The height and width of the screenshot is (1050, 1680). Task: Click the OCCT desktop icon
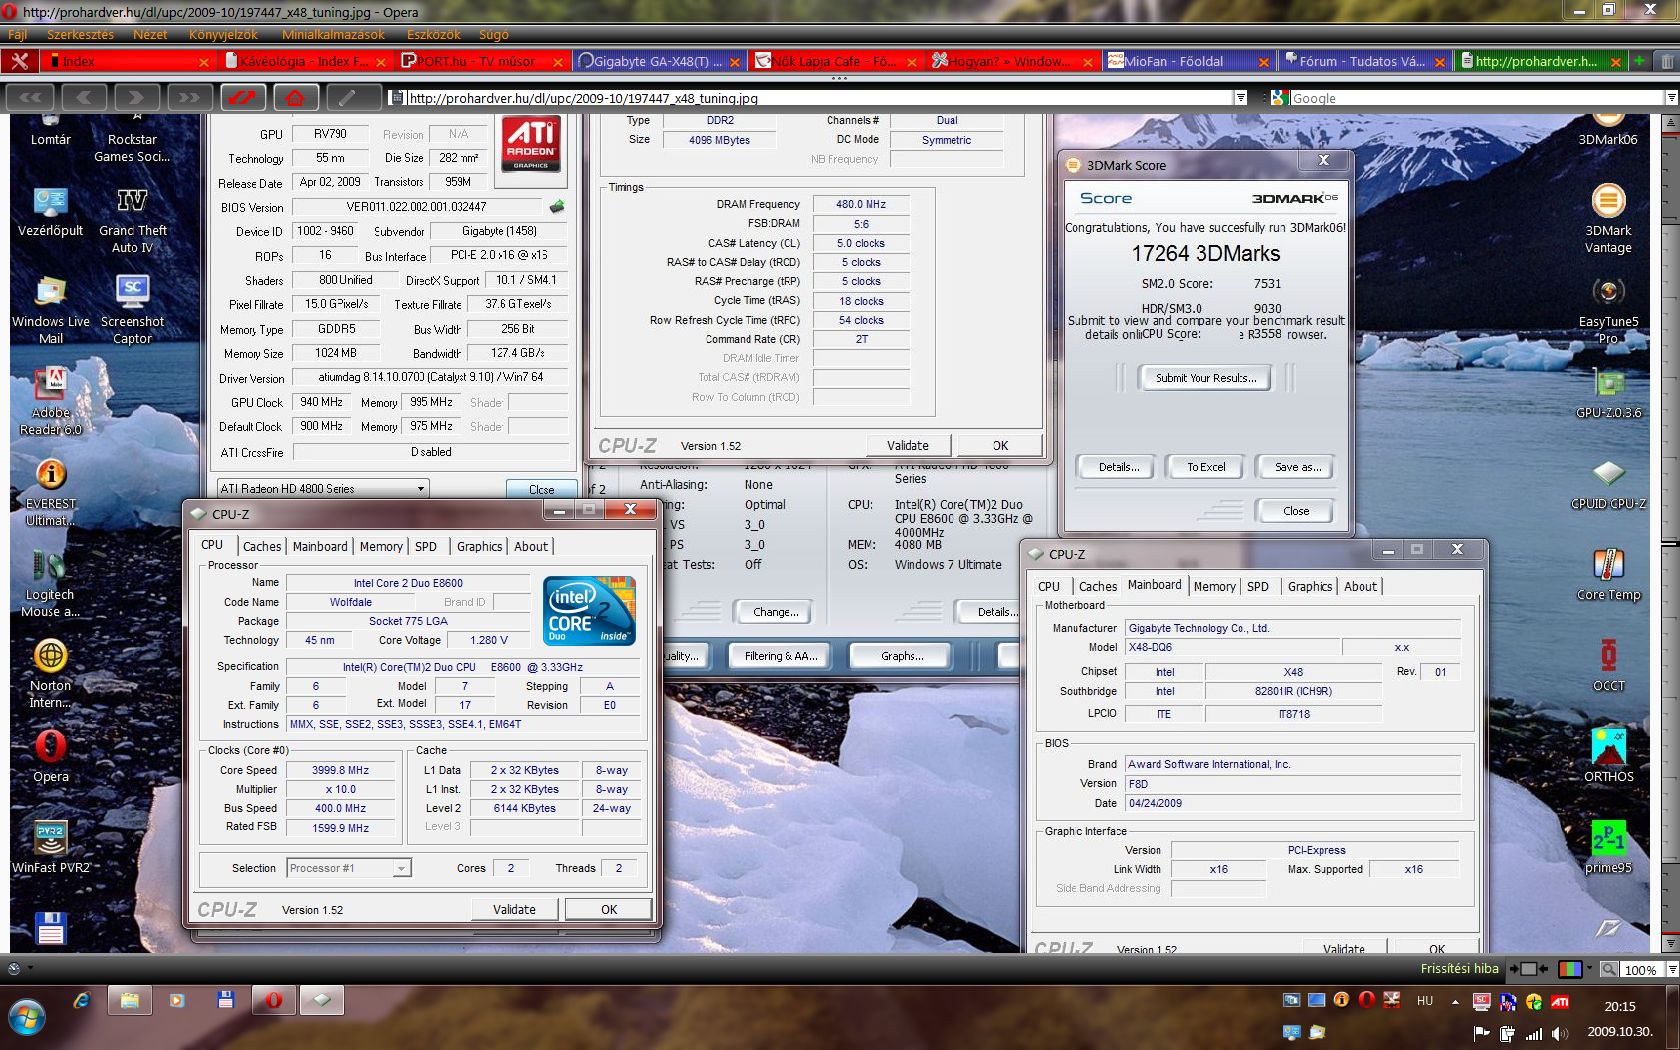1608,666
